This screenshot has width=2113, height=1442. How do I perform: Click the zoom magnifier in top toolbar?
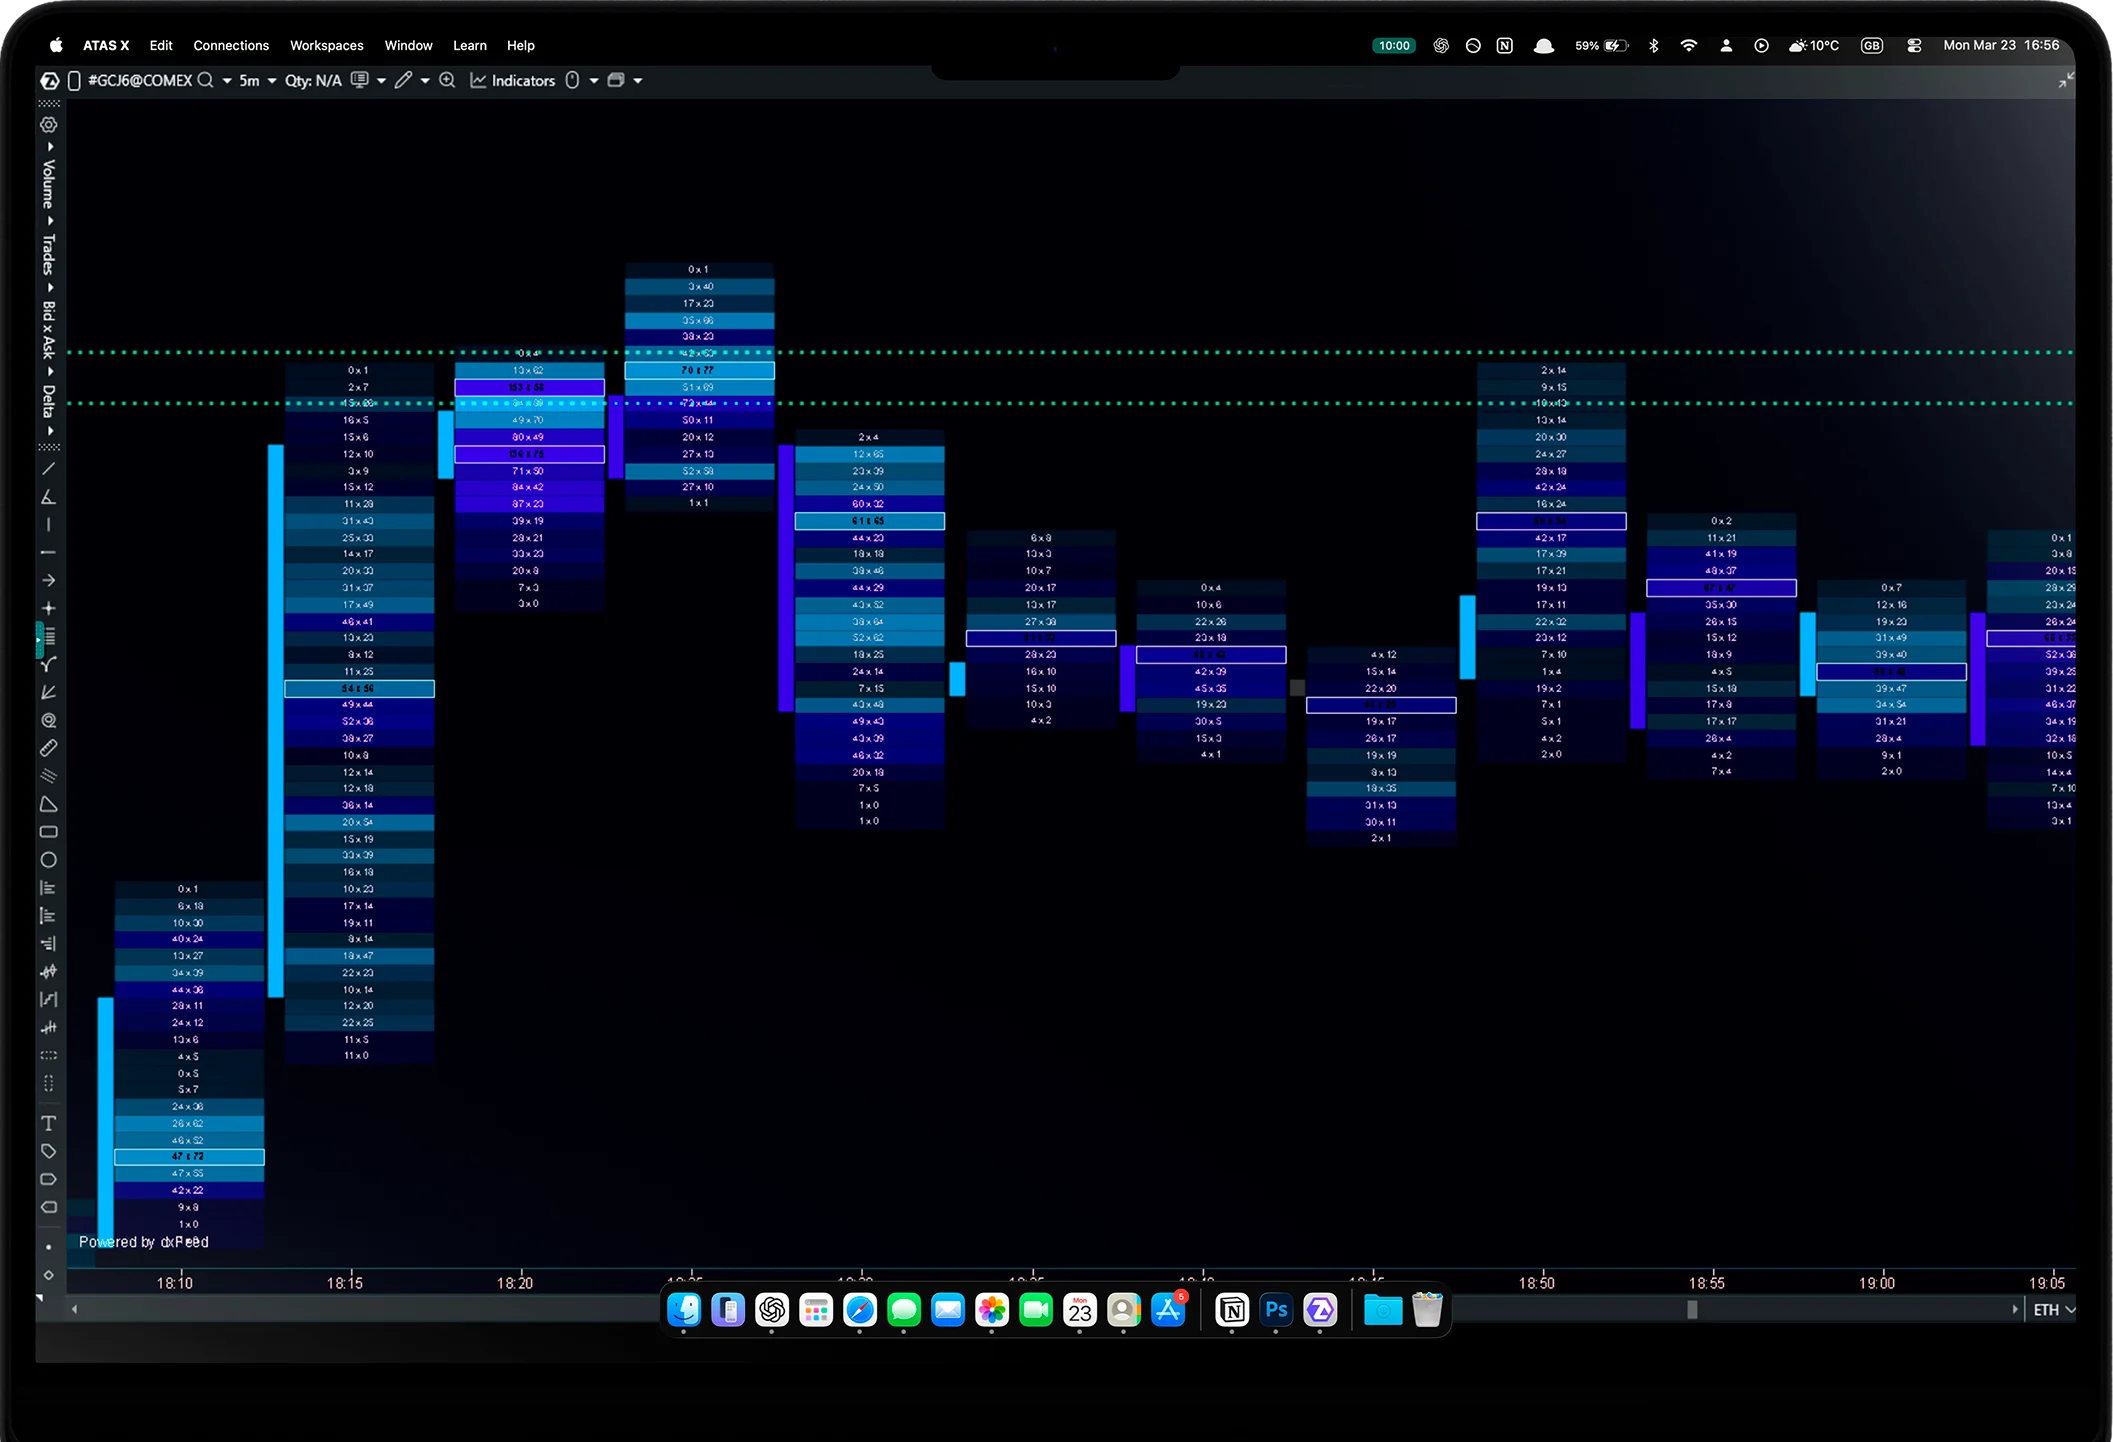[447, 80]
